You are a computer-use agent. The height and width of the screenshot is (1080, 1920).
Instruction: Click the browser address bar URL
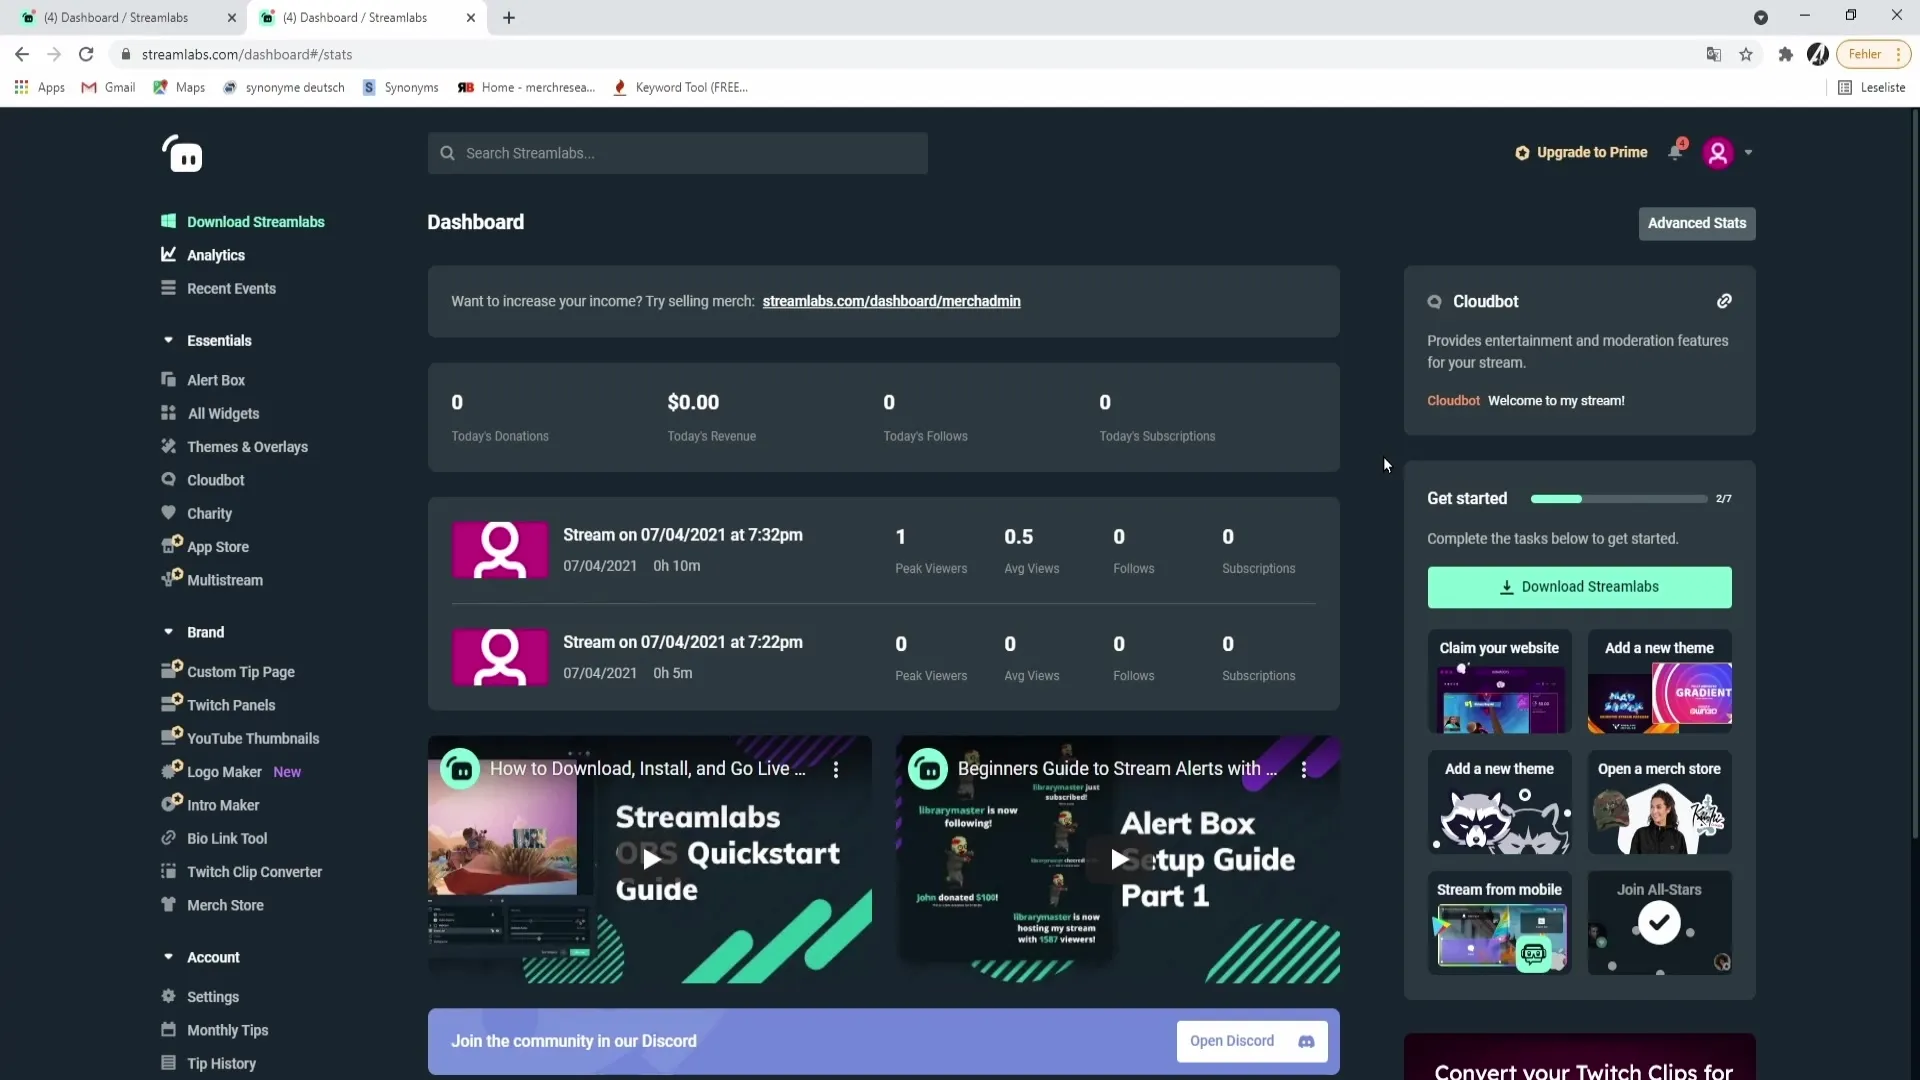(x=247, y=54)
